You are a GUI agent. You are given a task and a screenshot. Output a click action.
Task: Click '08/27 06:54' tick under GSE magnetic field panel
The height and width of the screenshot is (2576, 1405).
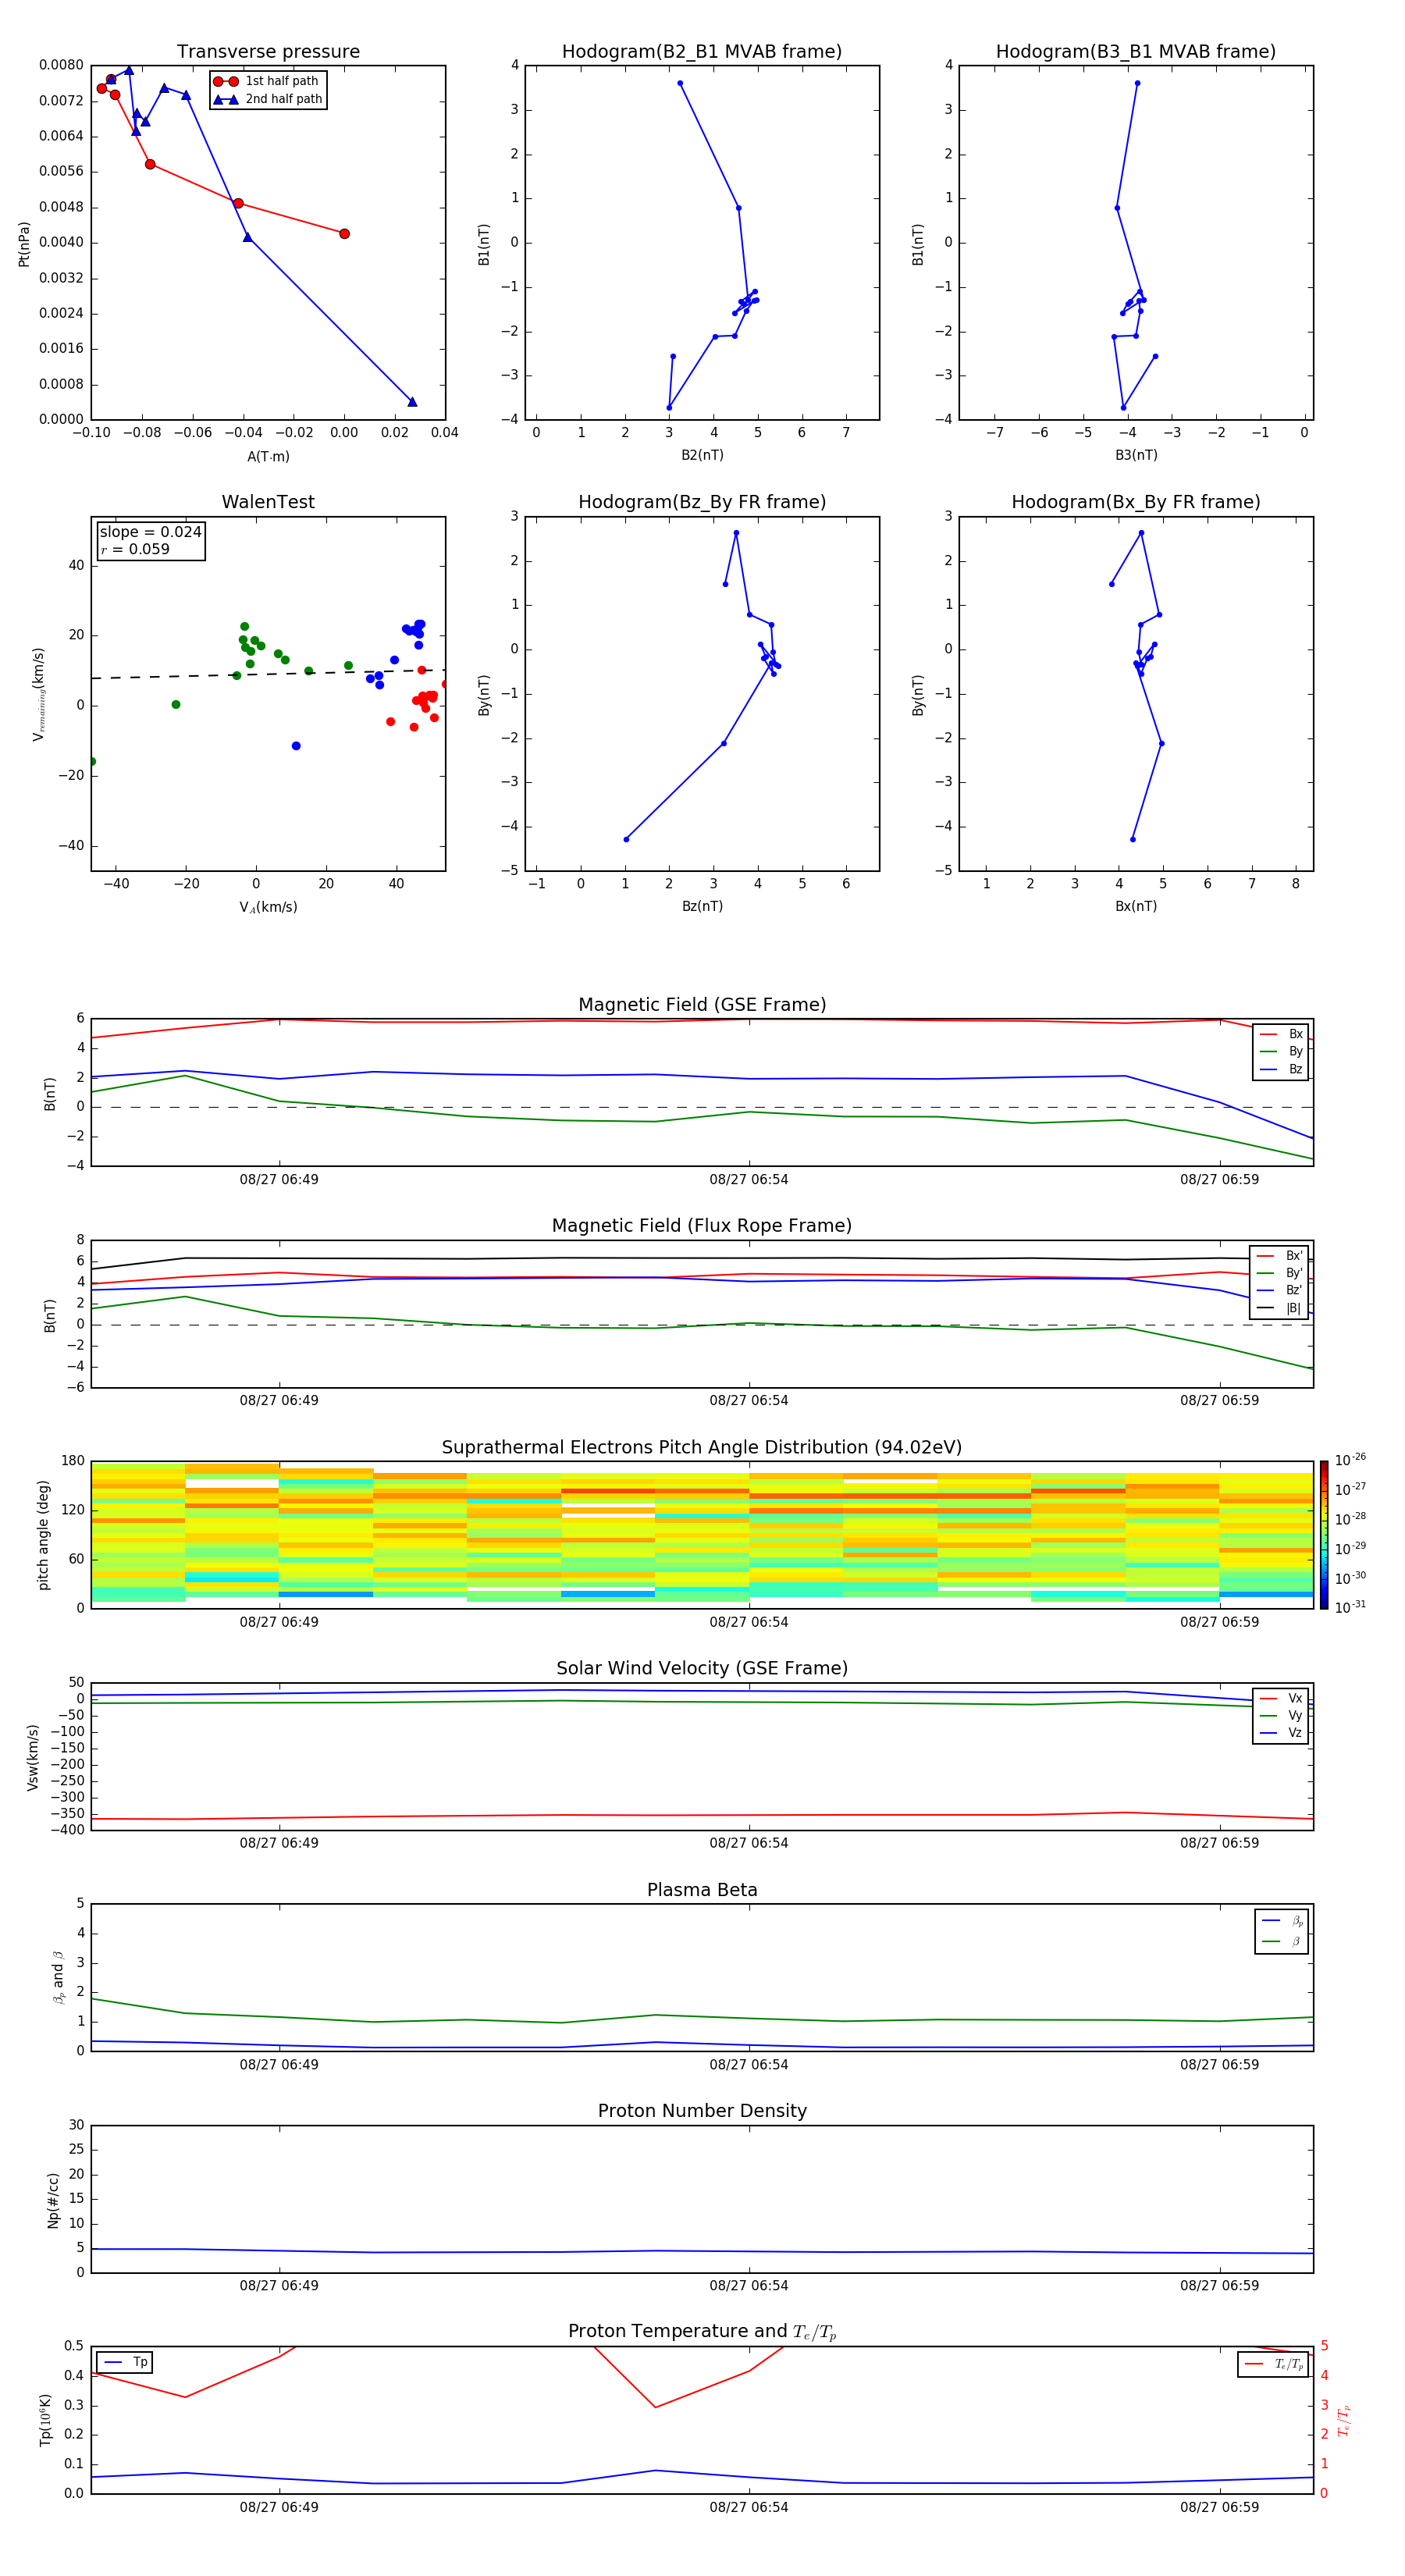click(x=749, y=1180)
